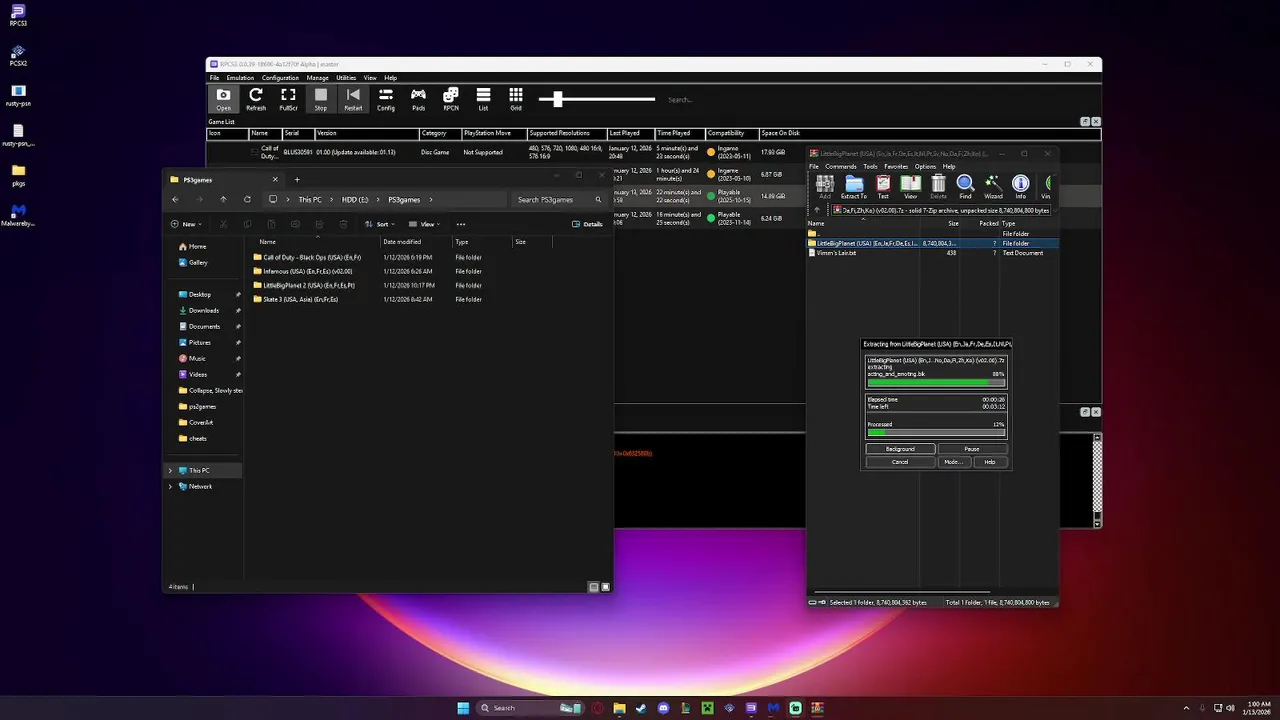Screen dimensions: 1280x720
Task: Click WinRAR View icon
Action: pyautogui.click(x=910, y=187)
